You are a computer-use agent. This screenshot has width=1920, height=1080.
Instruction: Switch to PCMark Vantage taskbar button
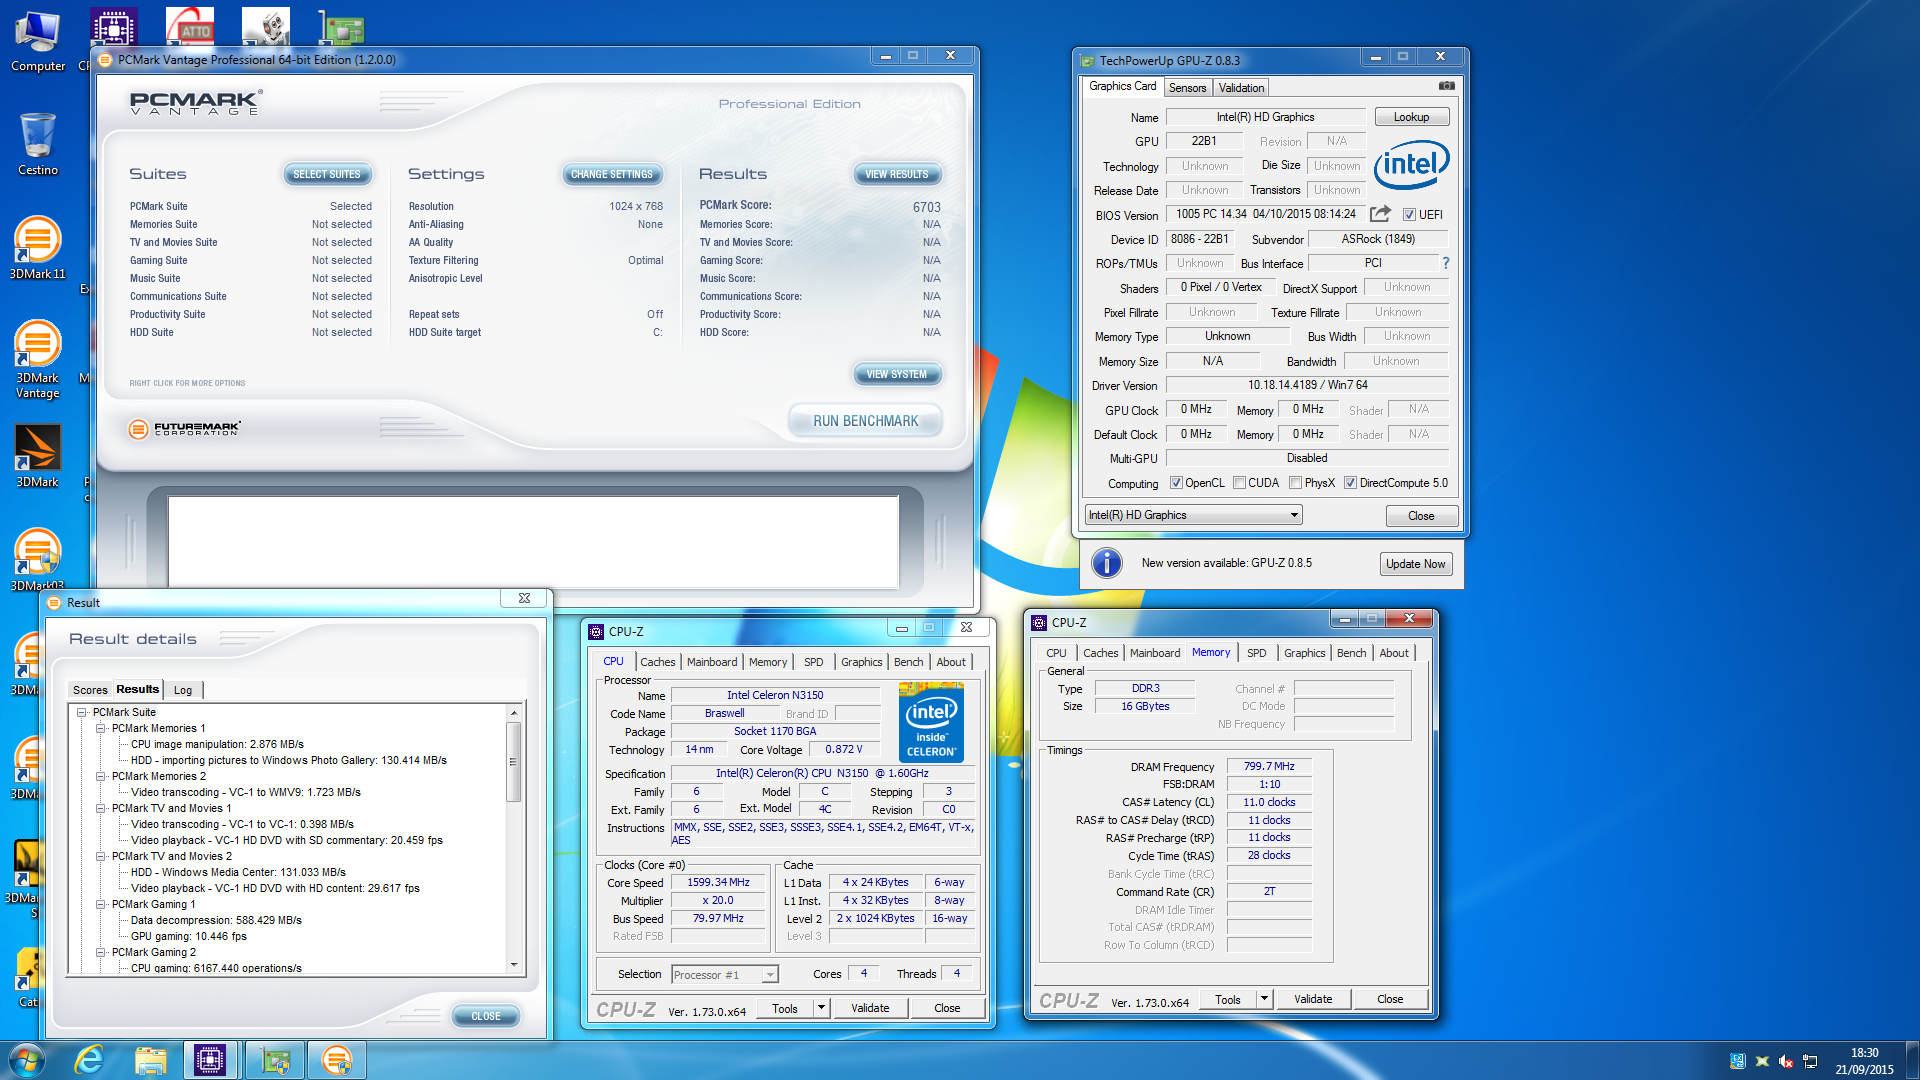pyautogui.click(x=337, y=1060)
